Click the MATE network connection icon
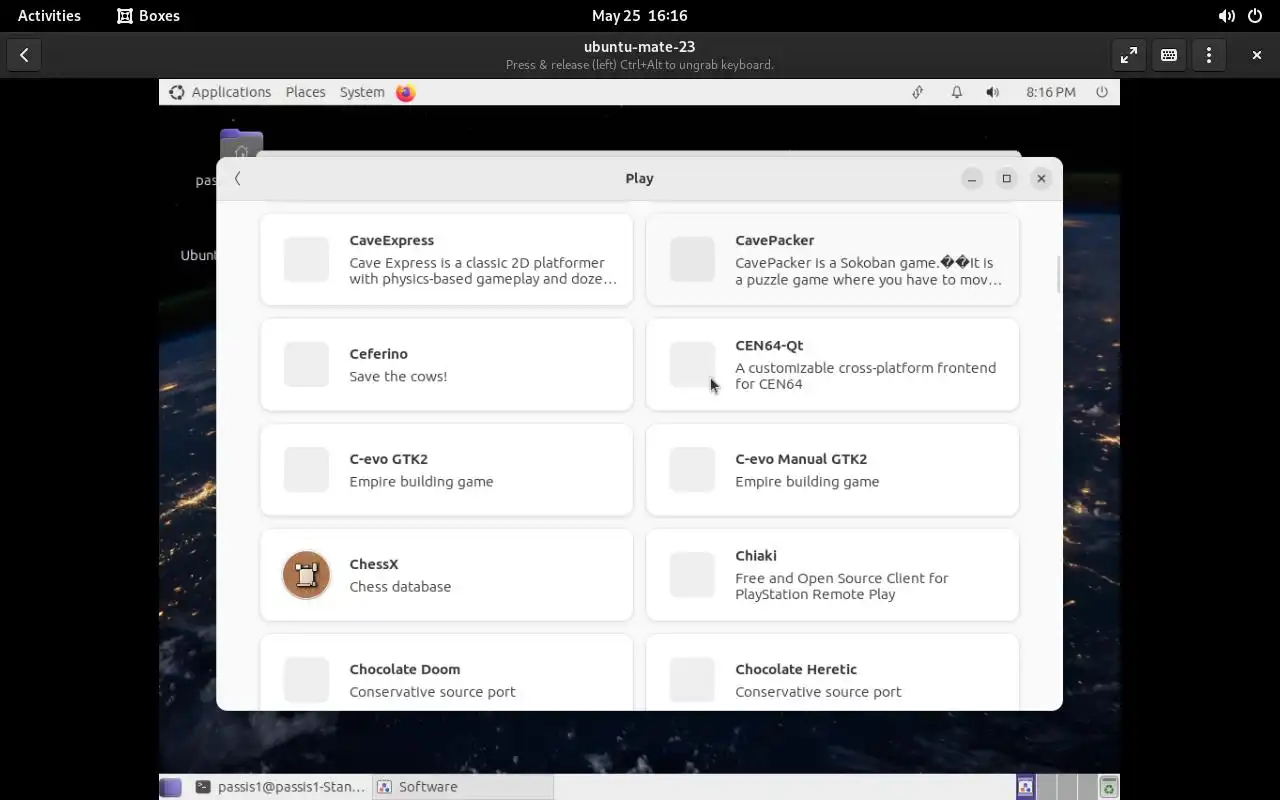This screenshot has height=800, width=1280. 917,92
